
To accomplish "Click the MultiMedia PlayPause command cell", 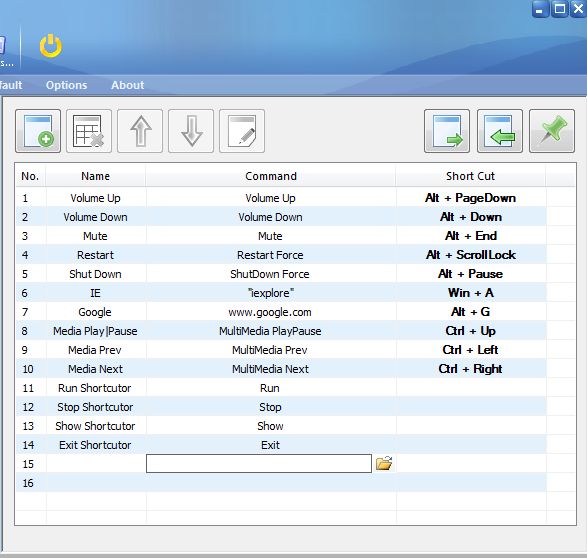I will [271, 331].
